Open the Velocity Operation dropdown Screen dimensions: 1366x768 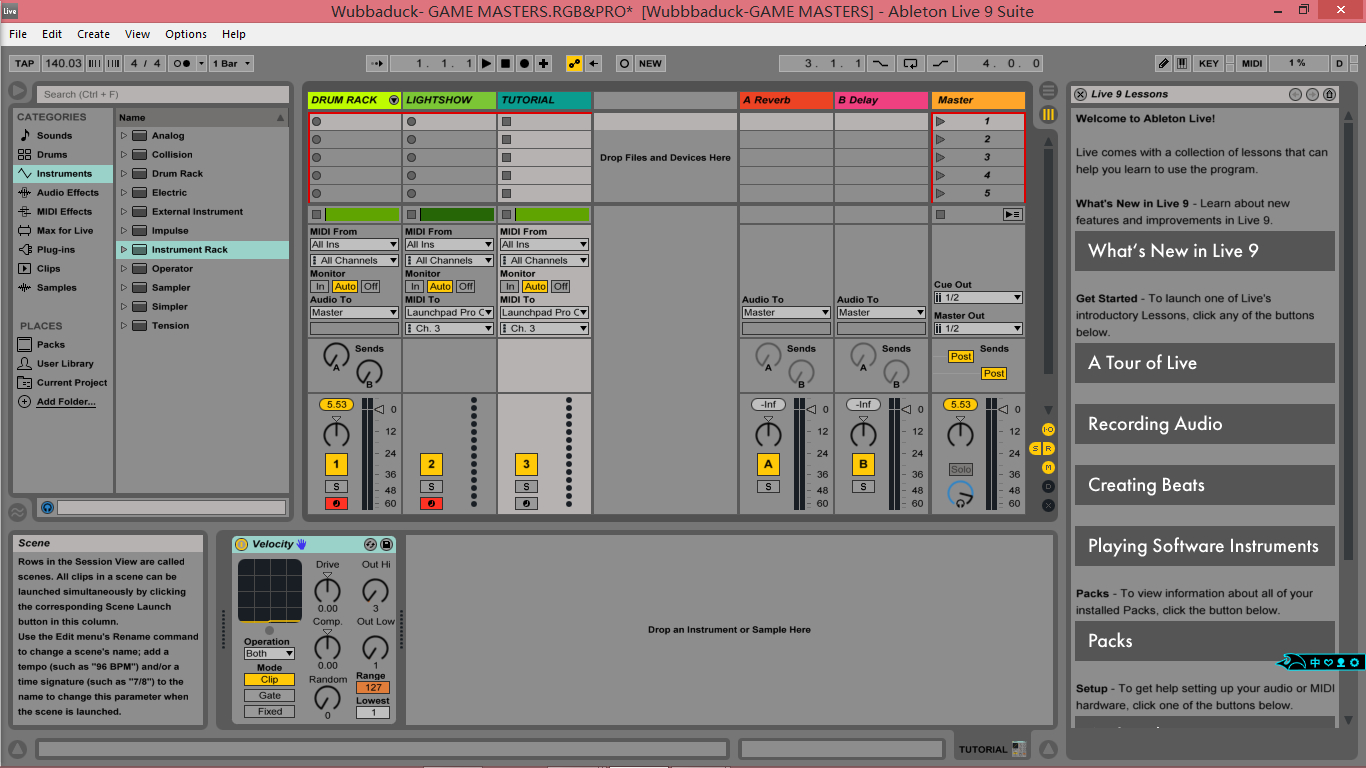click(x=269, y=654)
